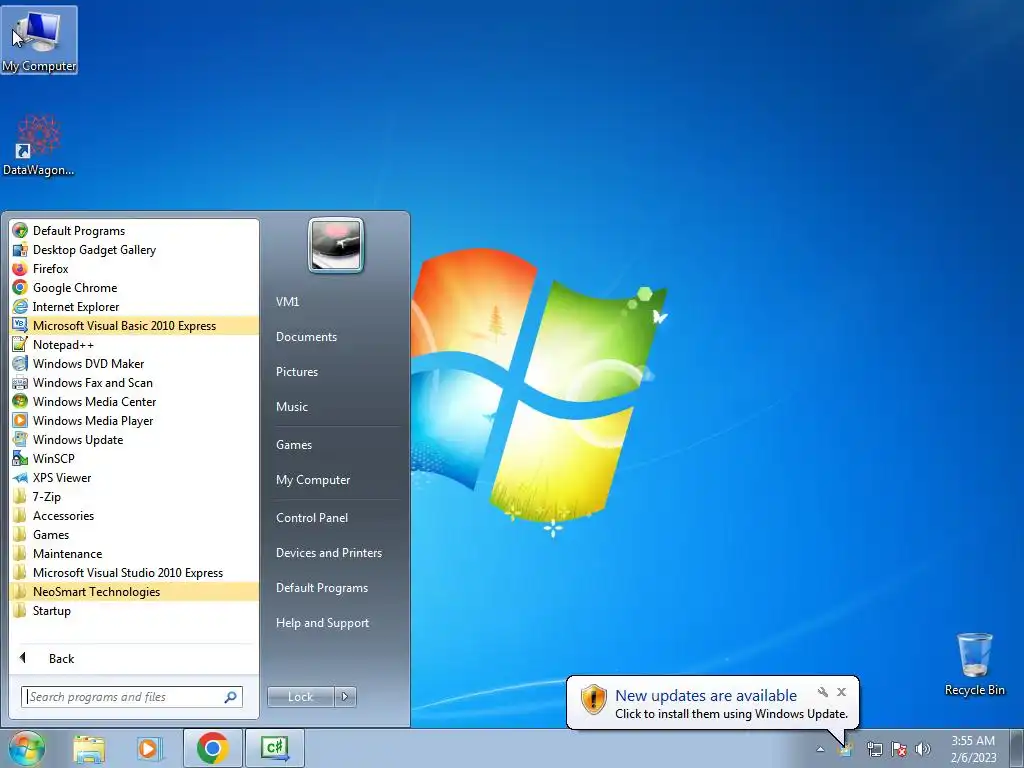This screenshot has height=768, width=1024.
Task: Expand the Accessories folder
Action: [x=134, y=515]
